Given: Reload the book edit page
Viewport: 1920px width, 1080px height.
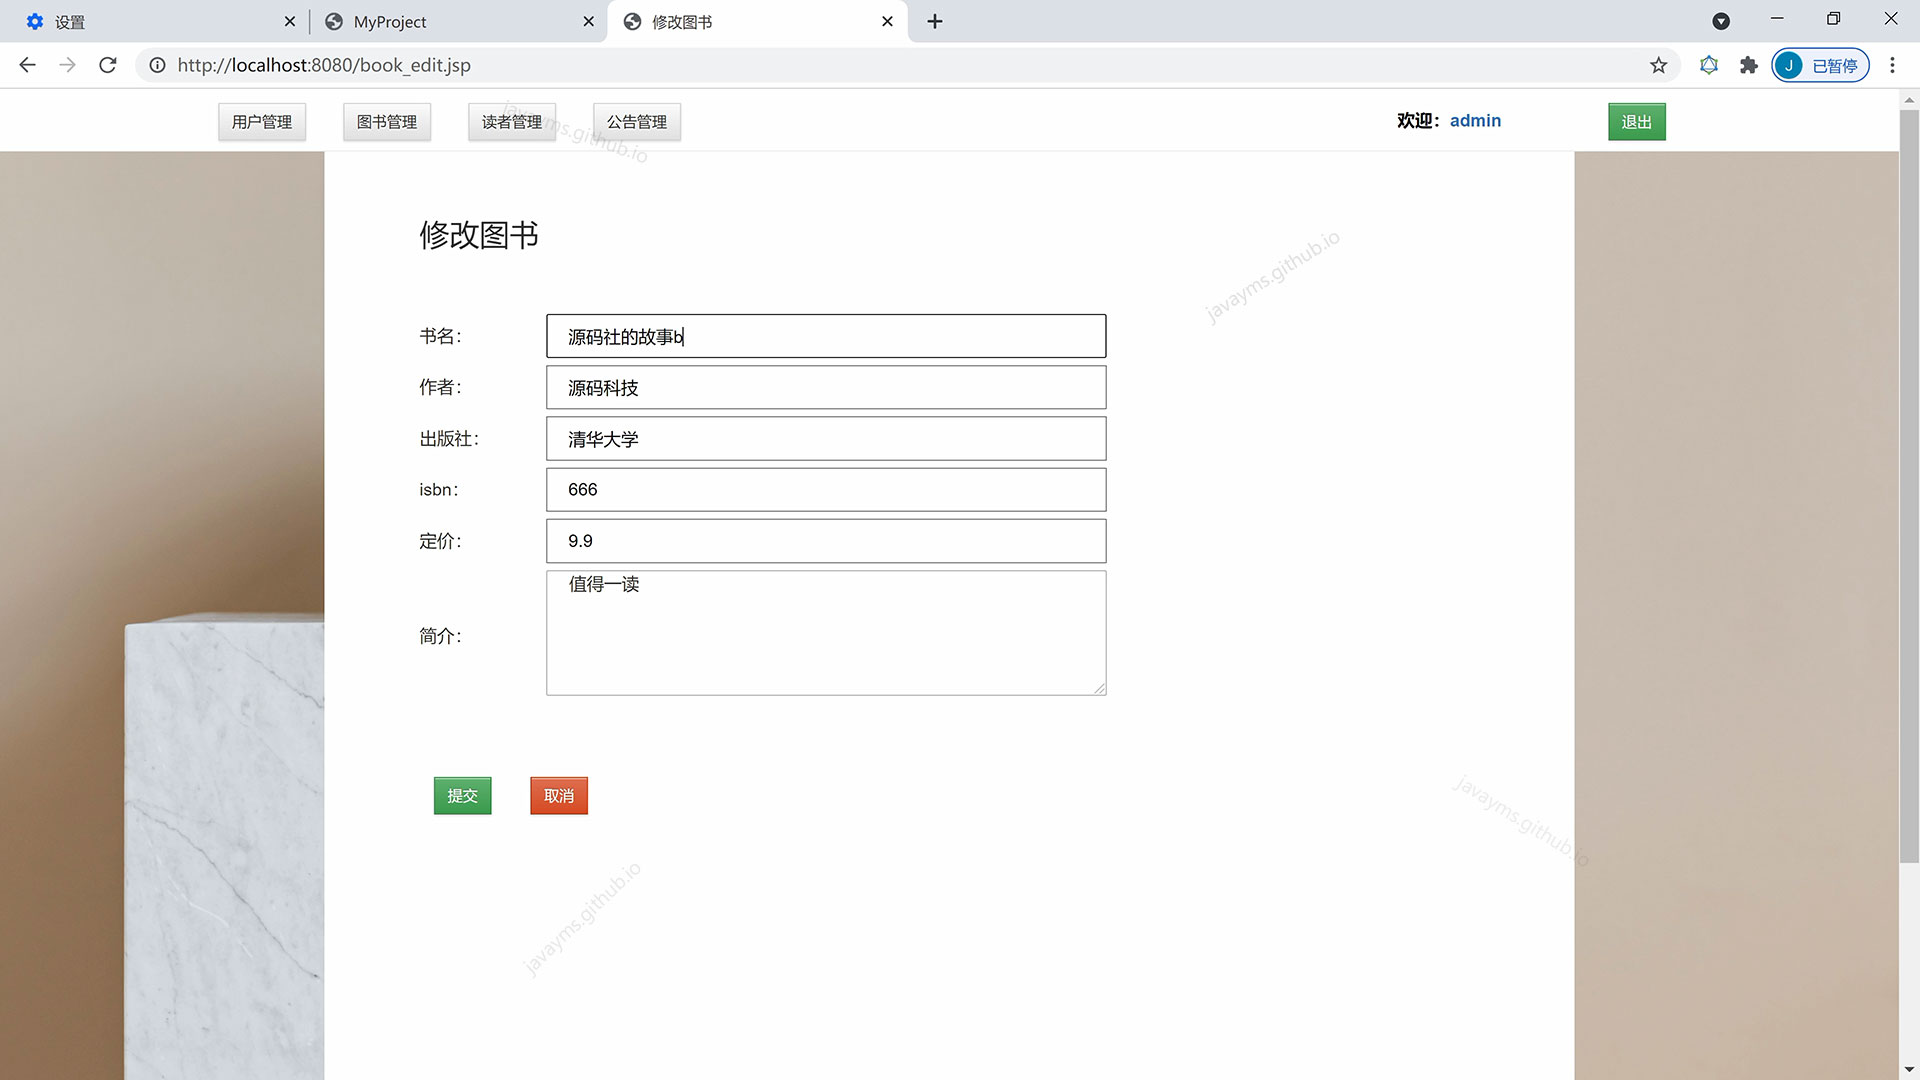Looking at the screenshot, I should click(108, 65).
